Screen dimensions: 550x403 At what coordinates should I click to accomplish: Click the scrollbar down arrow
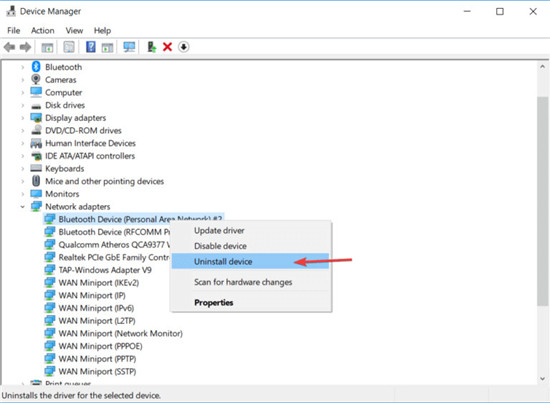coord(543,379)
